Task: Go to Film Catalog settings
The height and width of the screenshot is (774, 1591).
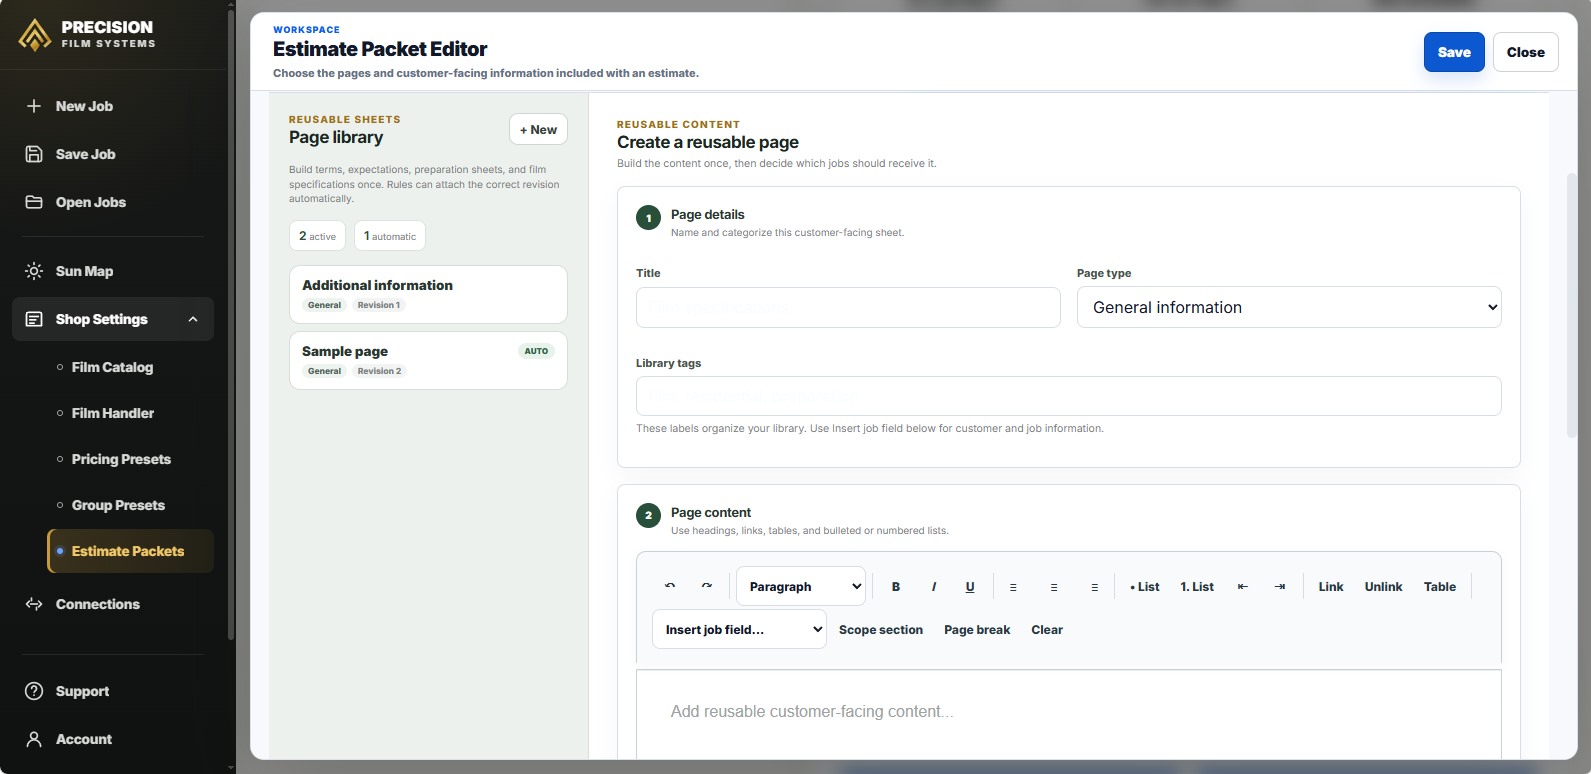Action: coord(112,367)
